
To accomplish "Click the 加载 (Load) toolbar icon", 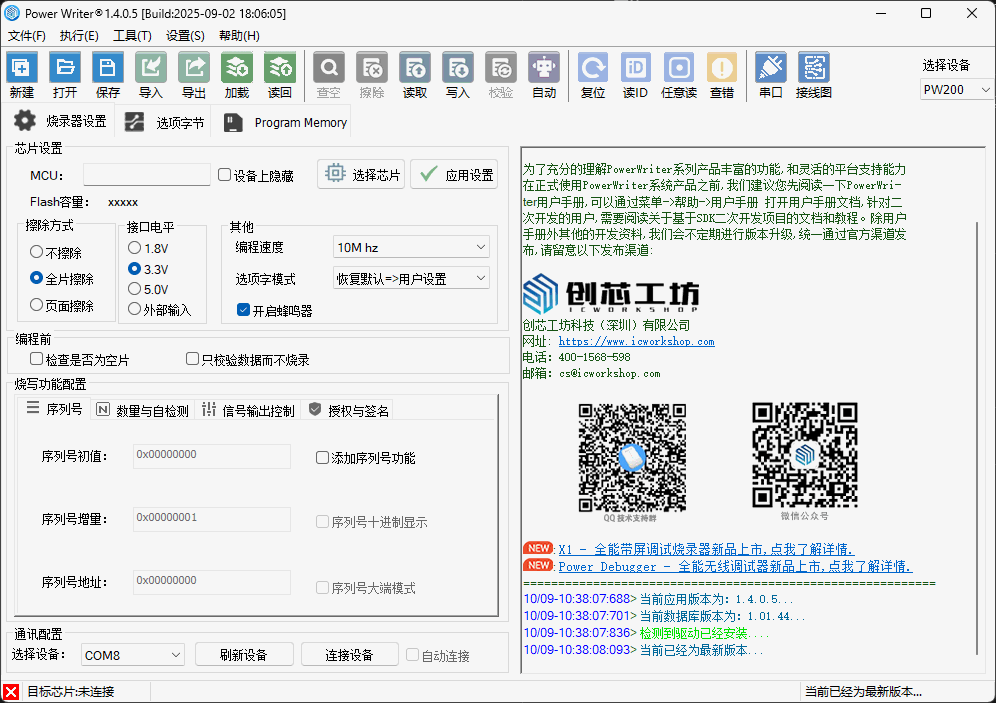I will click(237, 68).
